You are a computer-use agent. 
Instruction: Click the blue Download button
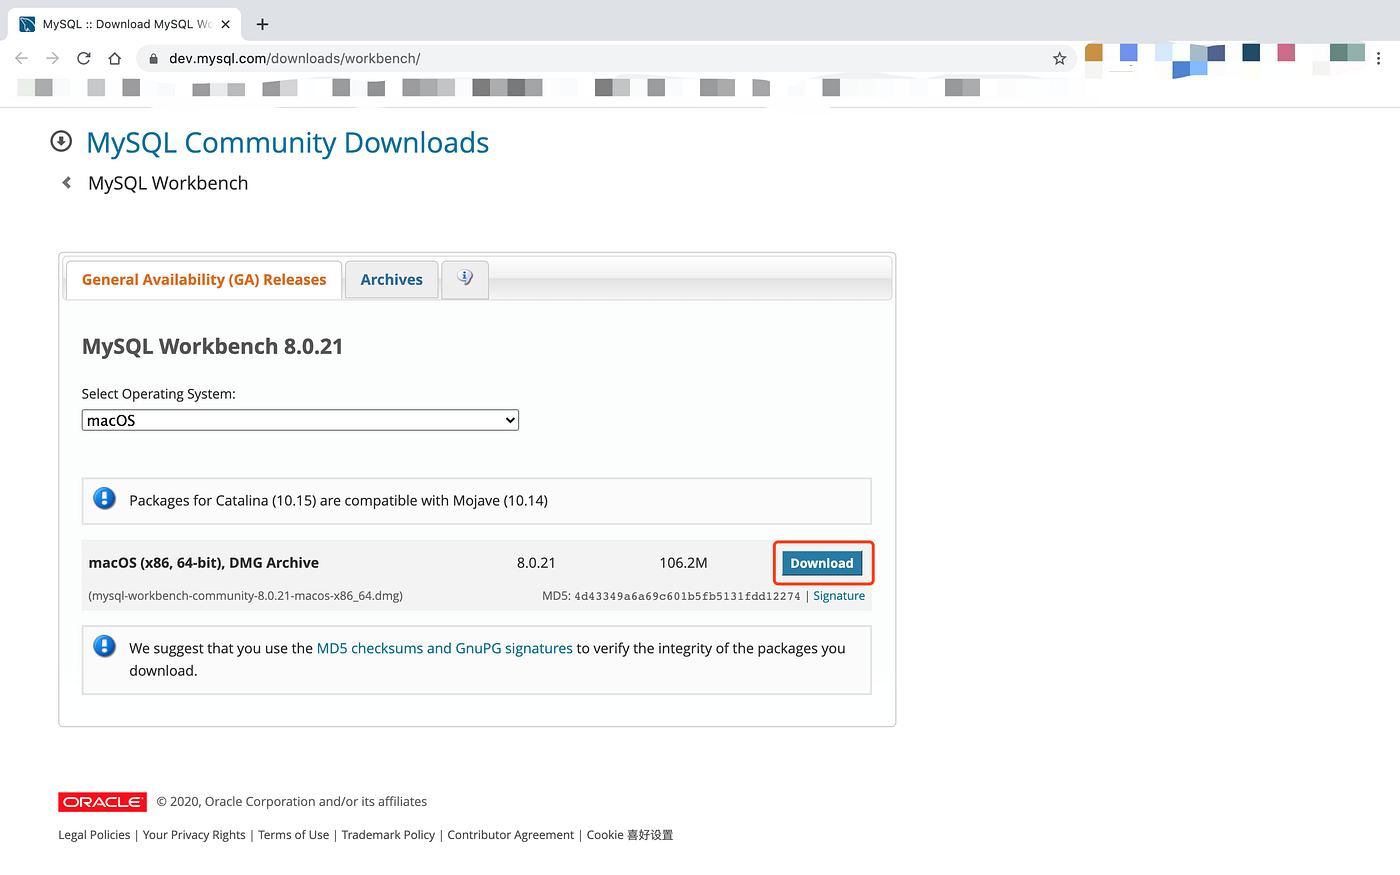[822, 563]
